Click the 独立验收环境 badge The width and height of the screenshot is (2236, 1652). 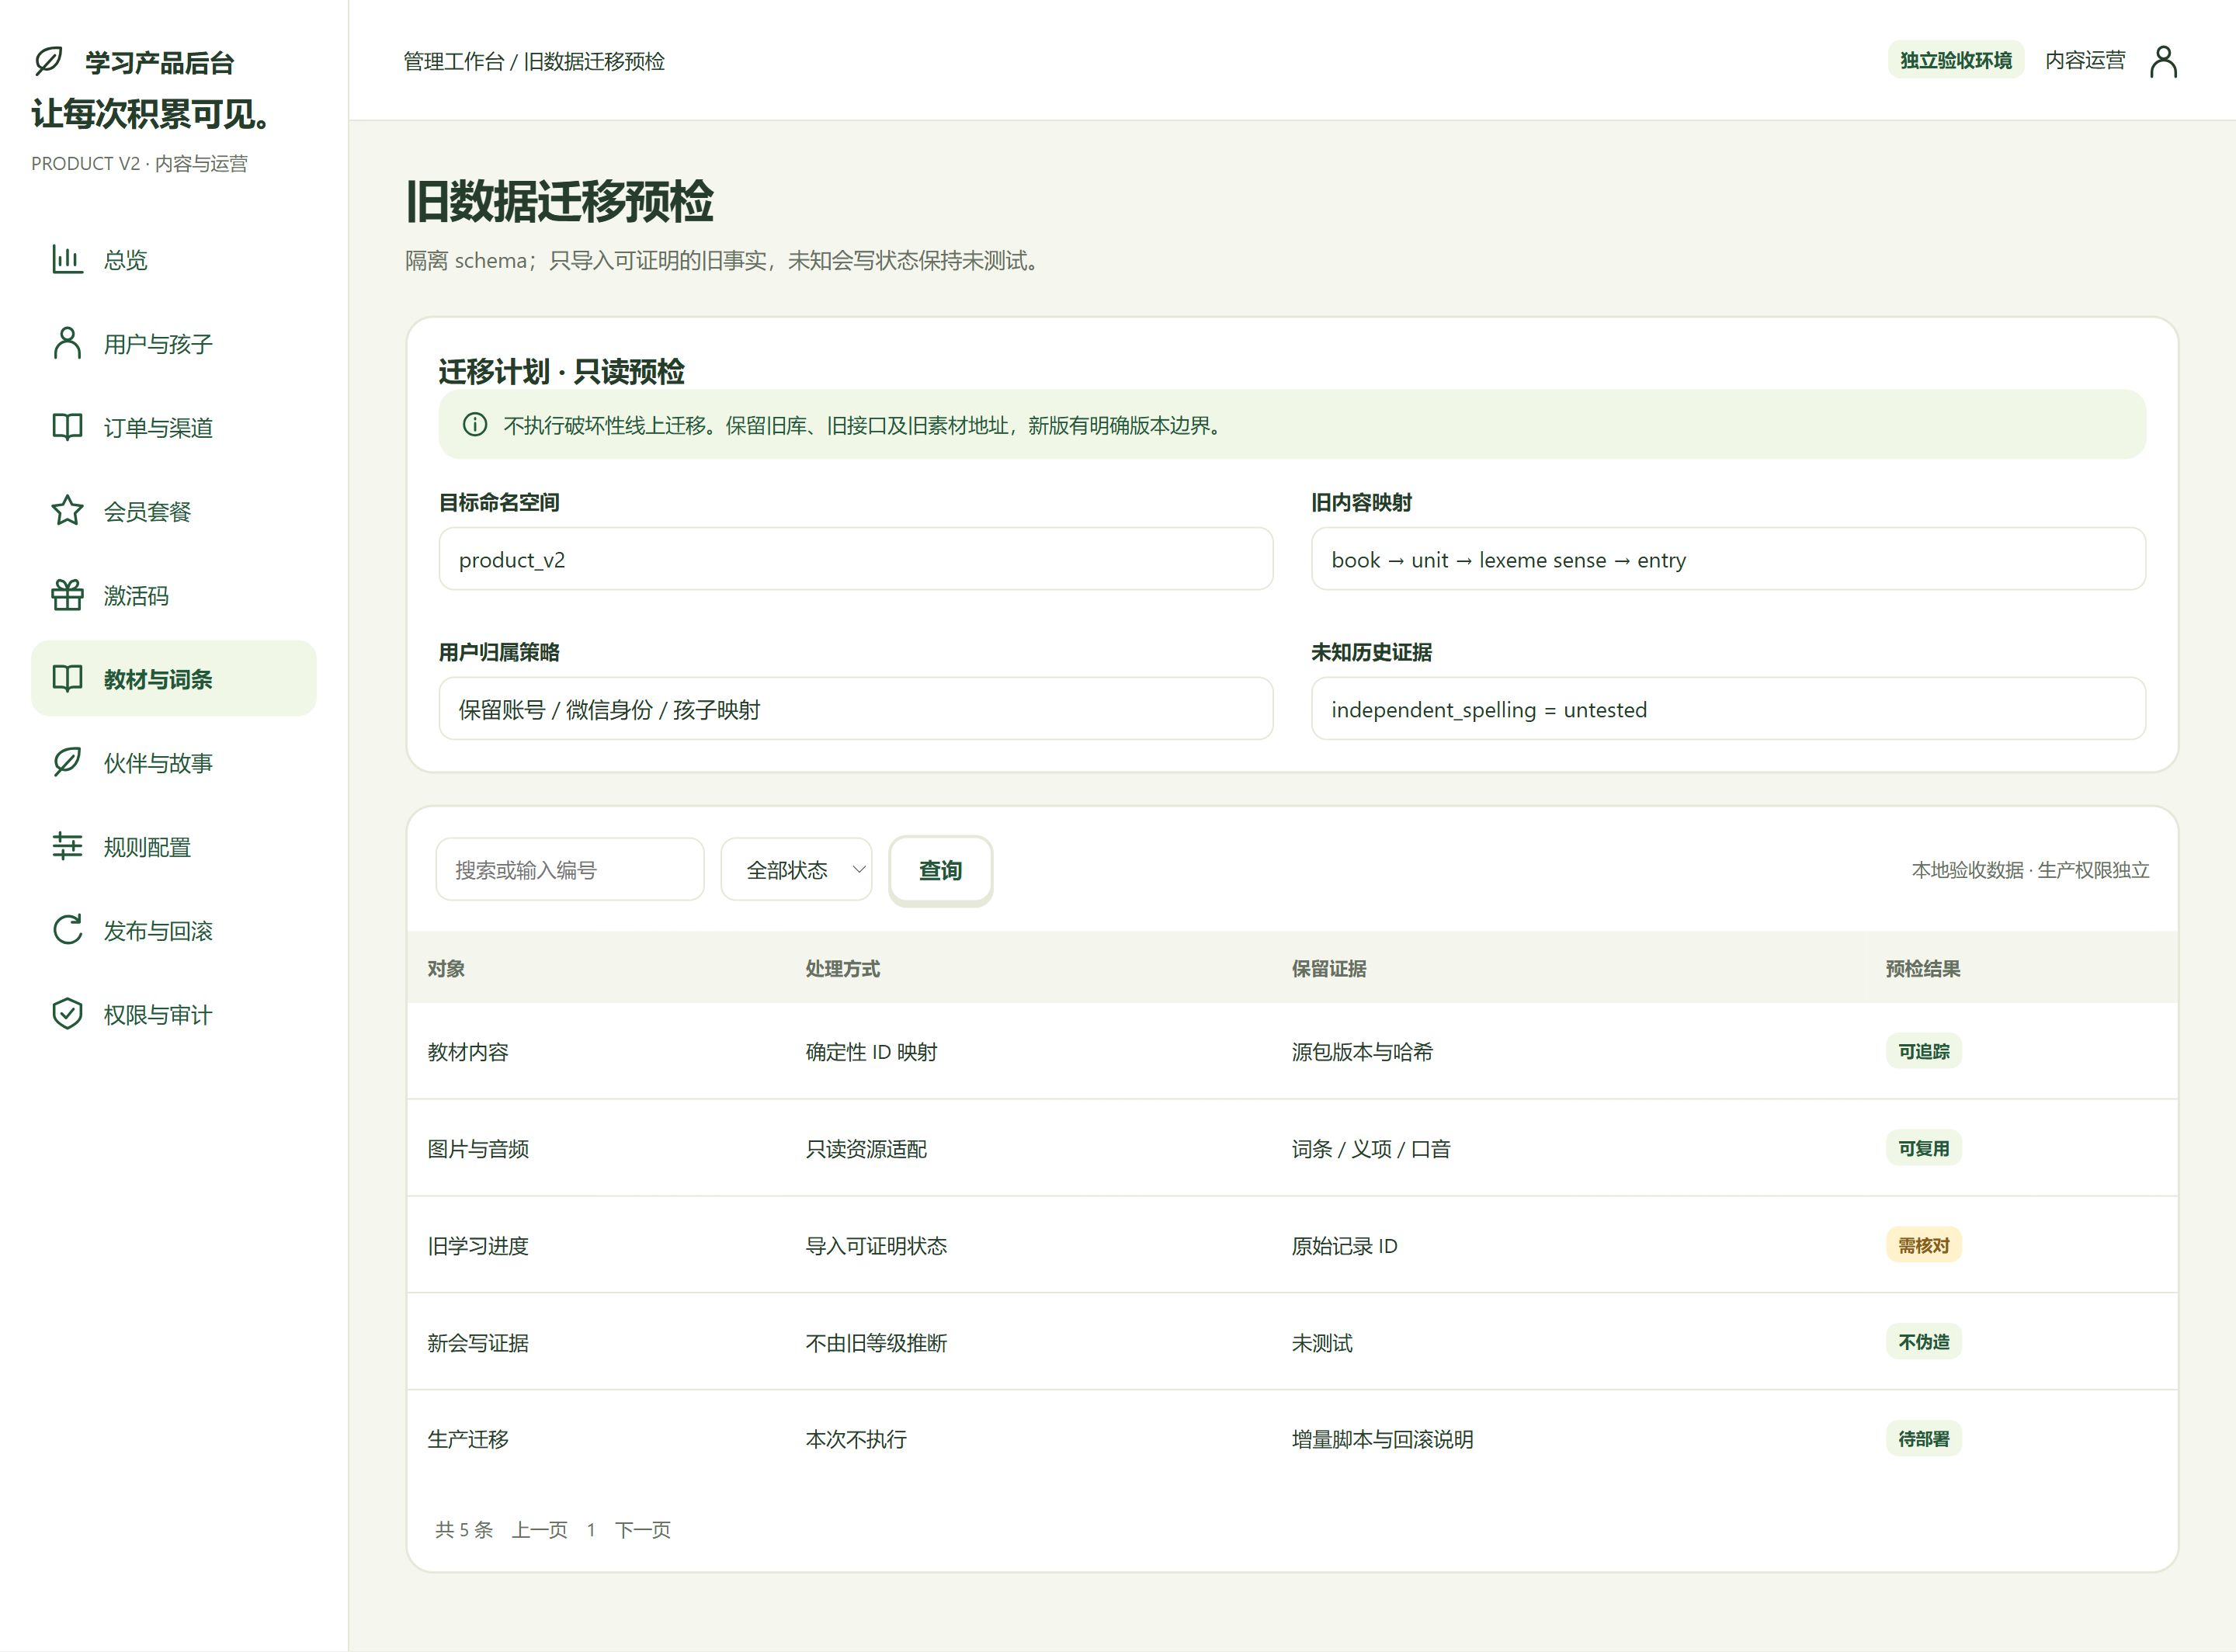1956,60
